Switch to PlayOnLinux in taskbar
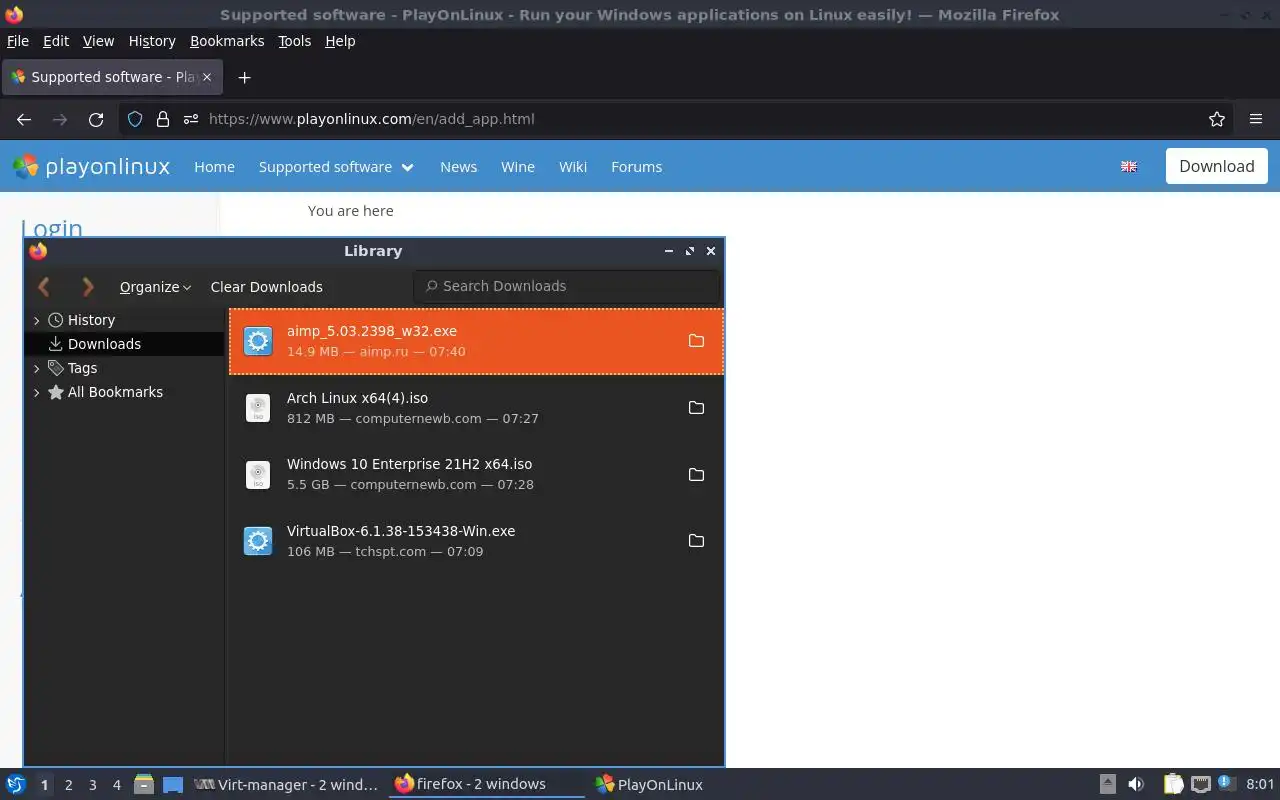1280x800 pixels. (650, 785)
